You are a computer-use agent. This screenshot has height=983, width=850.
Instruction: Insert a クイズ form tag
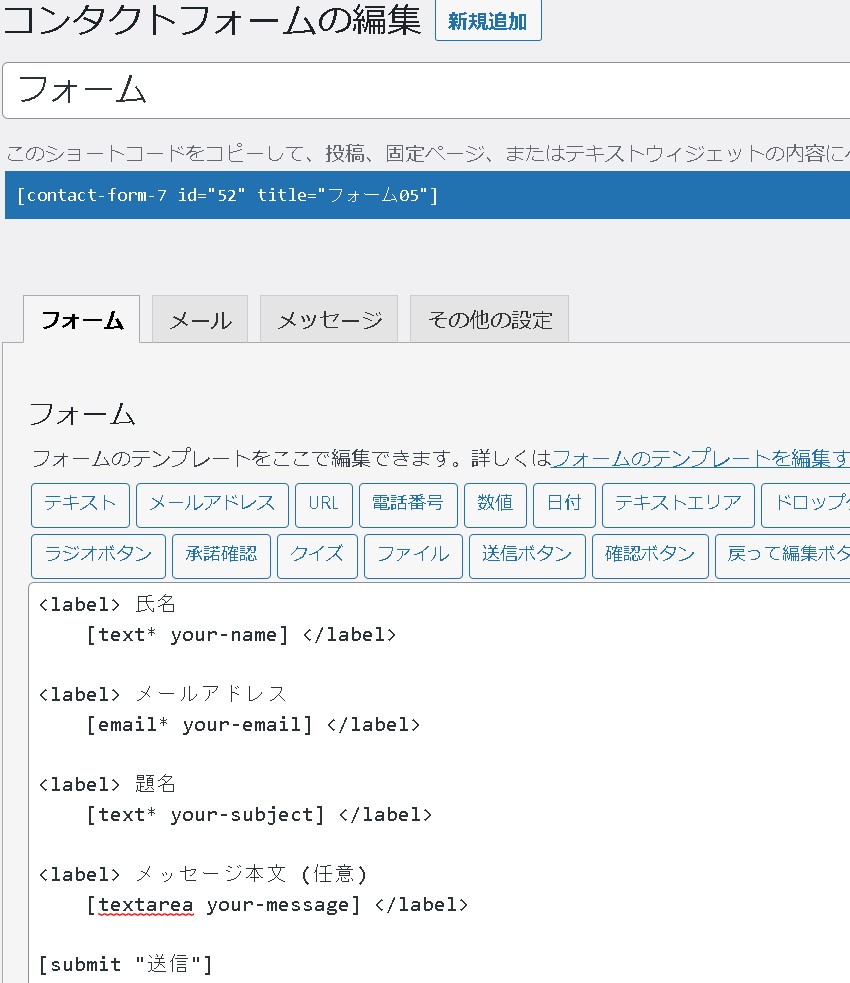click(317, 555)
